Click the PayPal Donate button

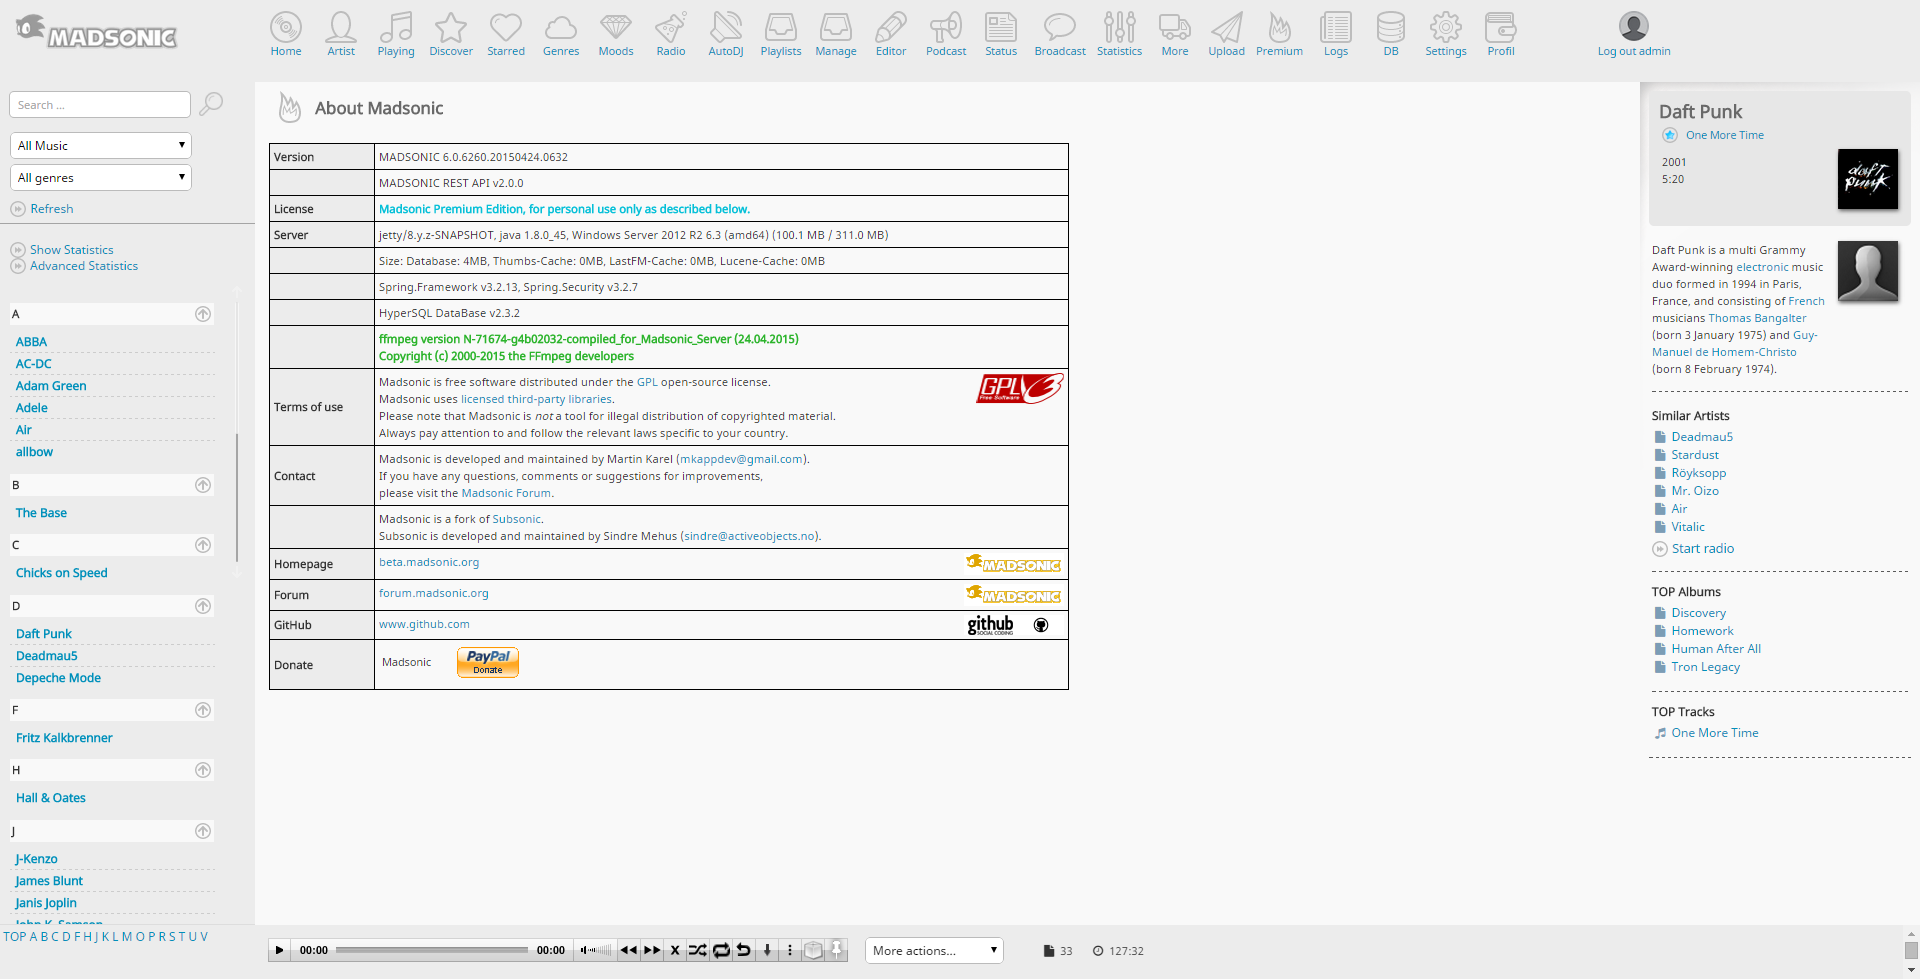(488, 662)
